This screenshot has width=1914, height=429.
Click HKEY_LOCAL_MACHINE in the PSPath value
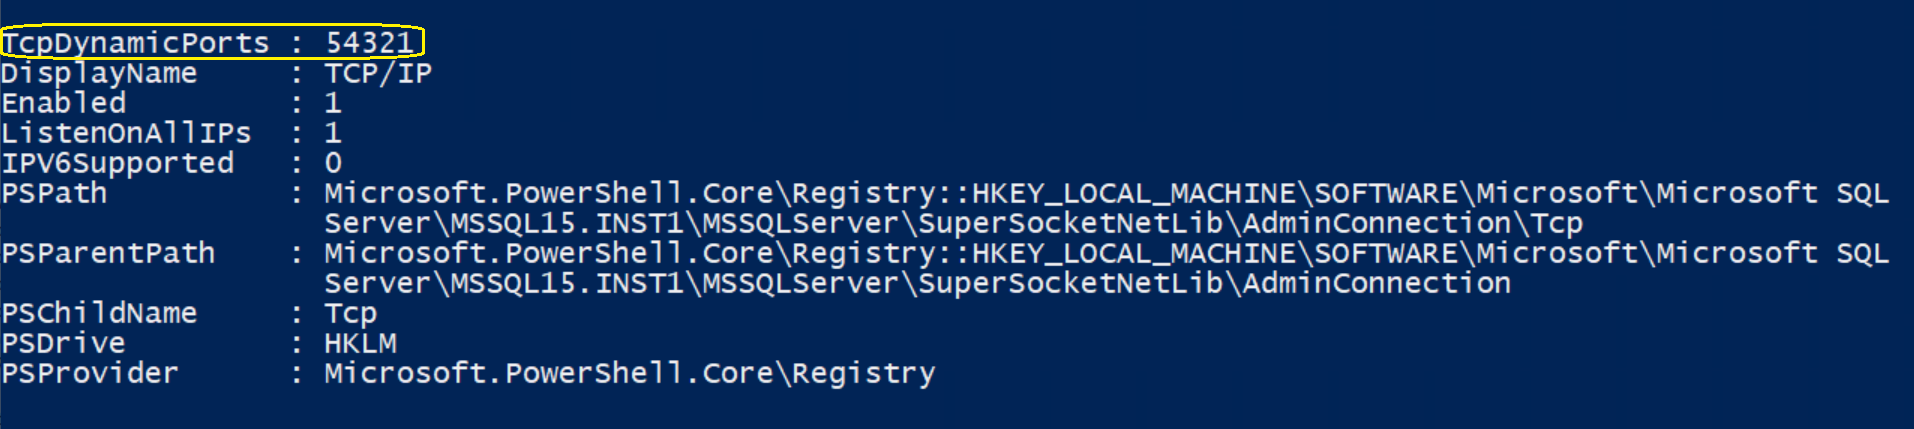point(1134,193)
